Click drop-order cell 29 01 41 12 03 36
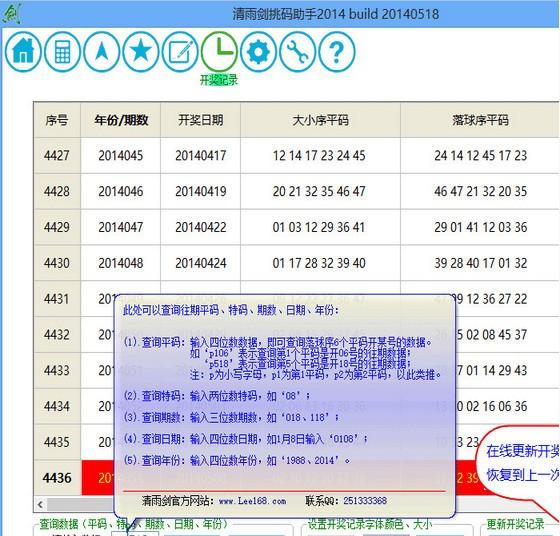Image resolution: width=560 pixels, height=536 pixels. tap(480, 227)
